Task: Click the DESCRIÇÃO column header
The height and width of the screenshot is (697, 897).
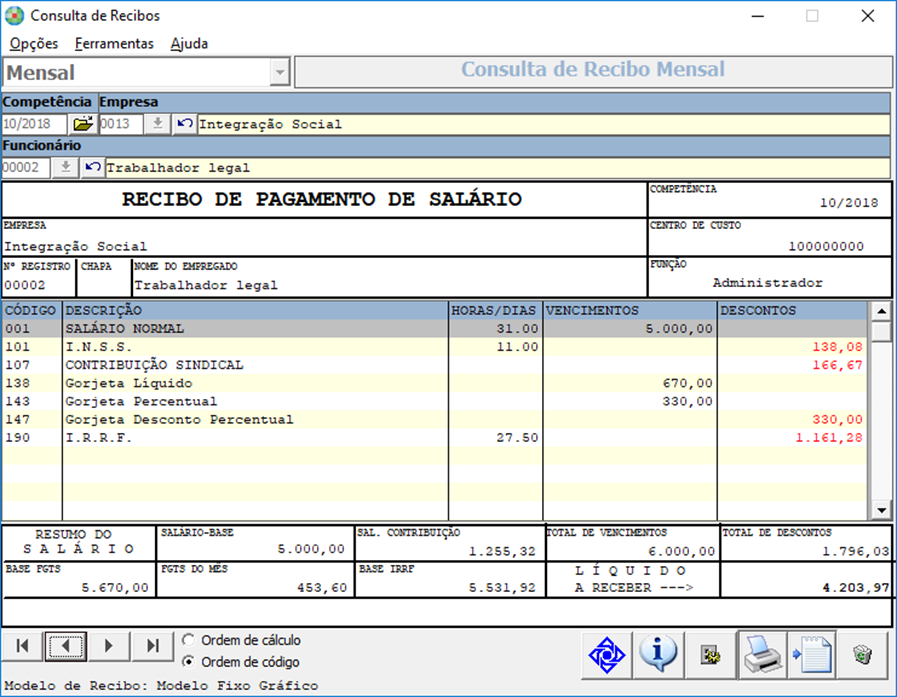Action: pos(255,310)
